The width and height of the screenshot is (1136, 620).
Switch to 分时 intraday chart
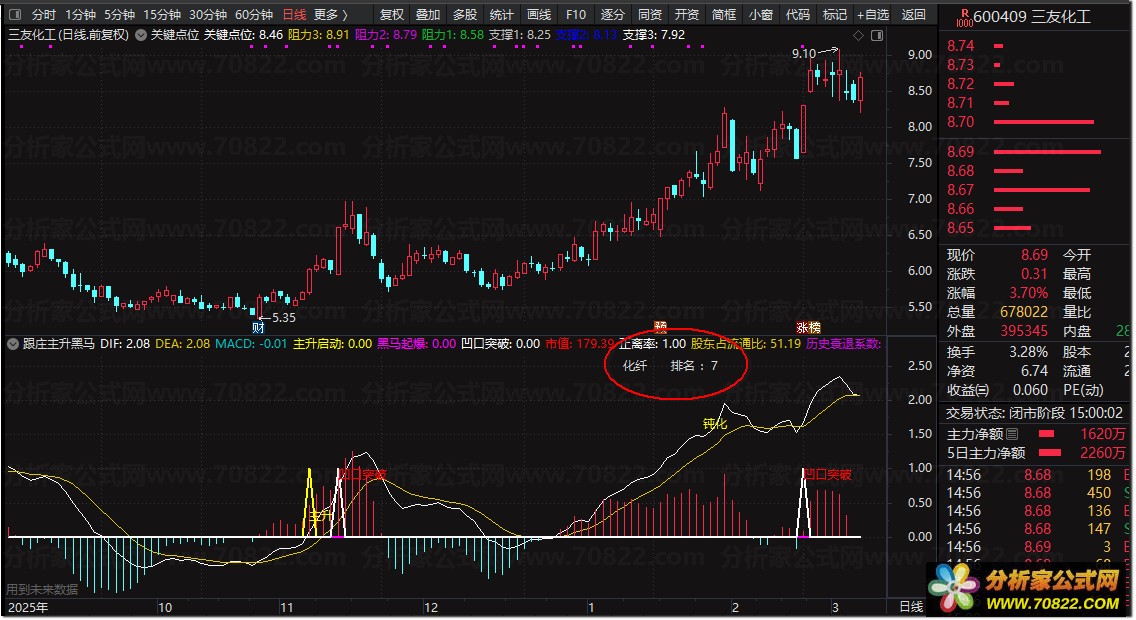tap(43, 14)
